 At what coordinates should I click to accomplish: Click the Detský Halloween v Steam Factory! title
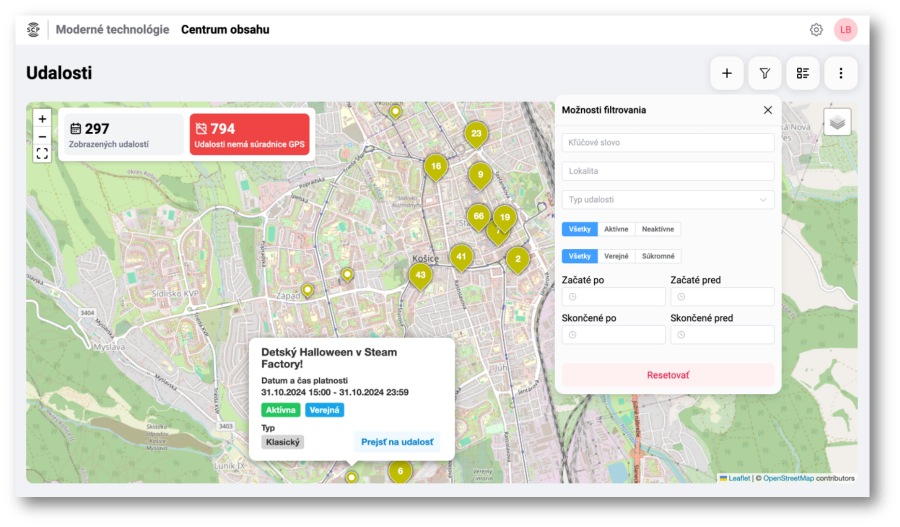pyautogui.click(x=329, y=358)
